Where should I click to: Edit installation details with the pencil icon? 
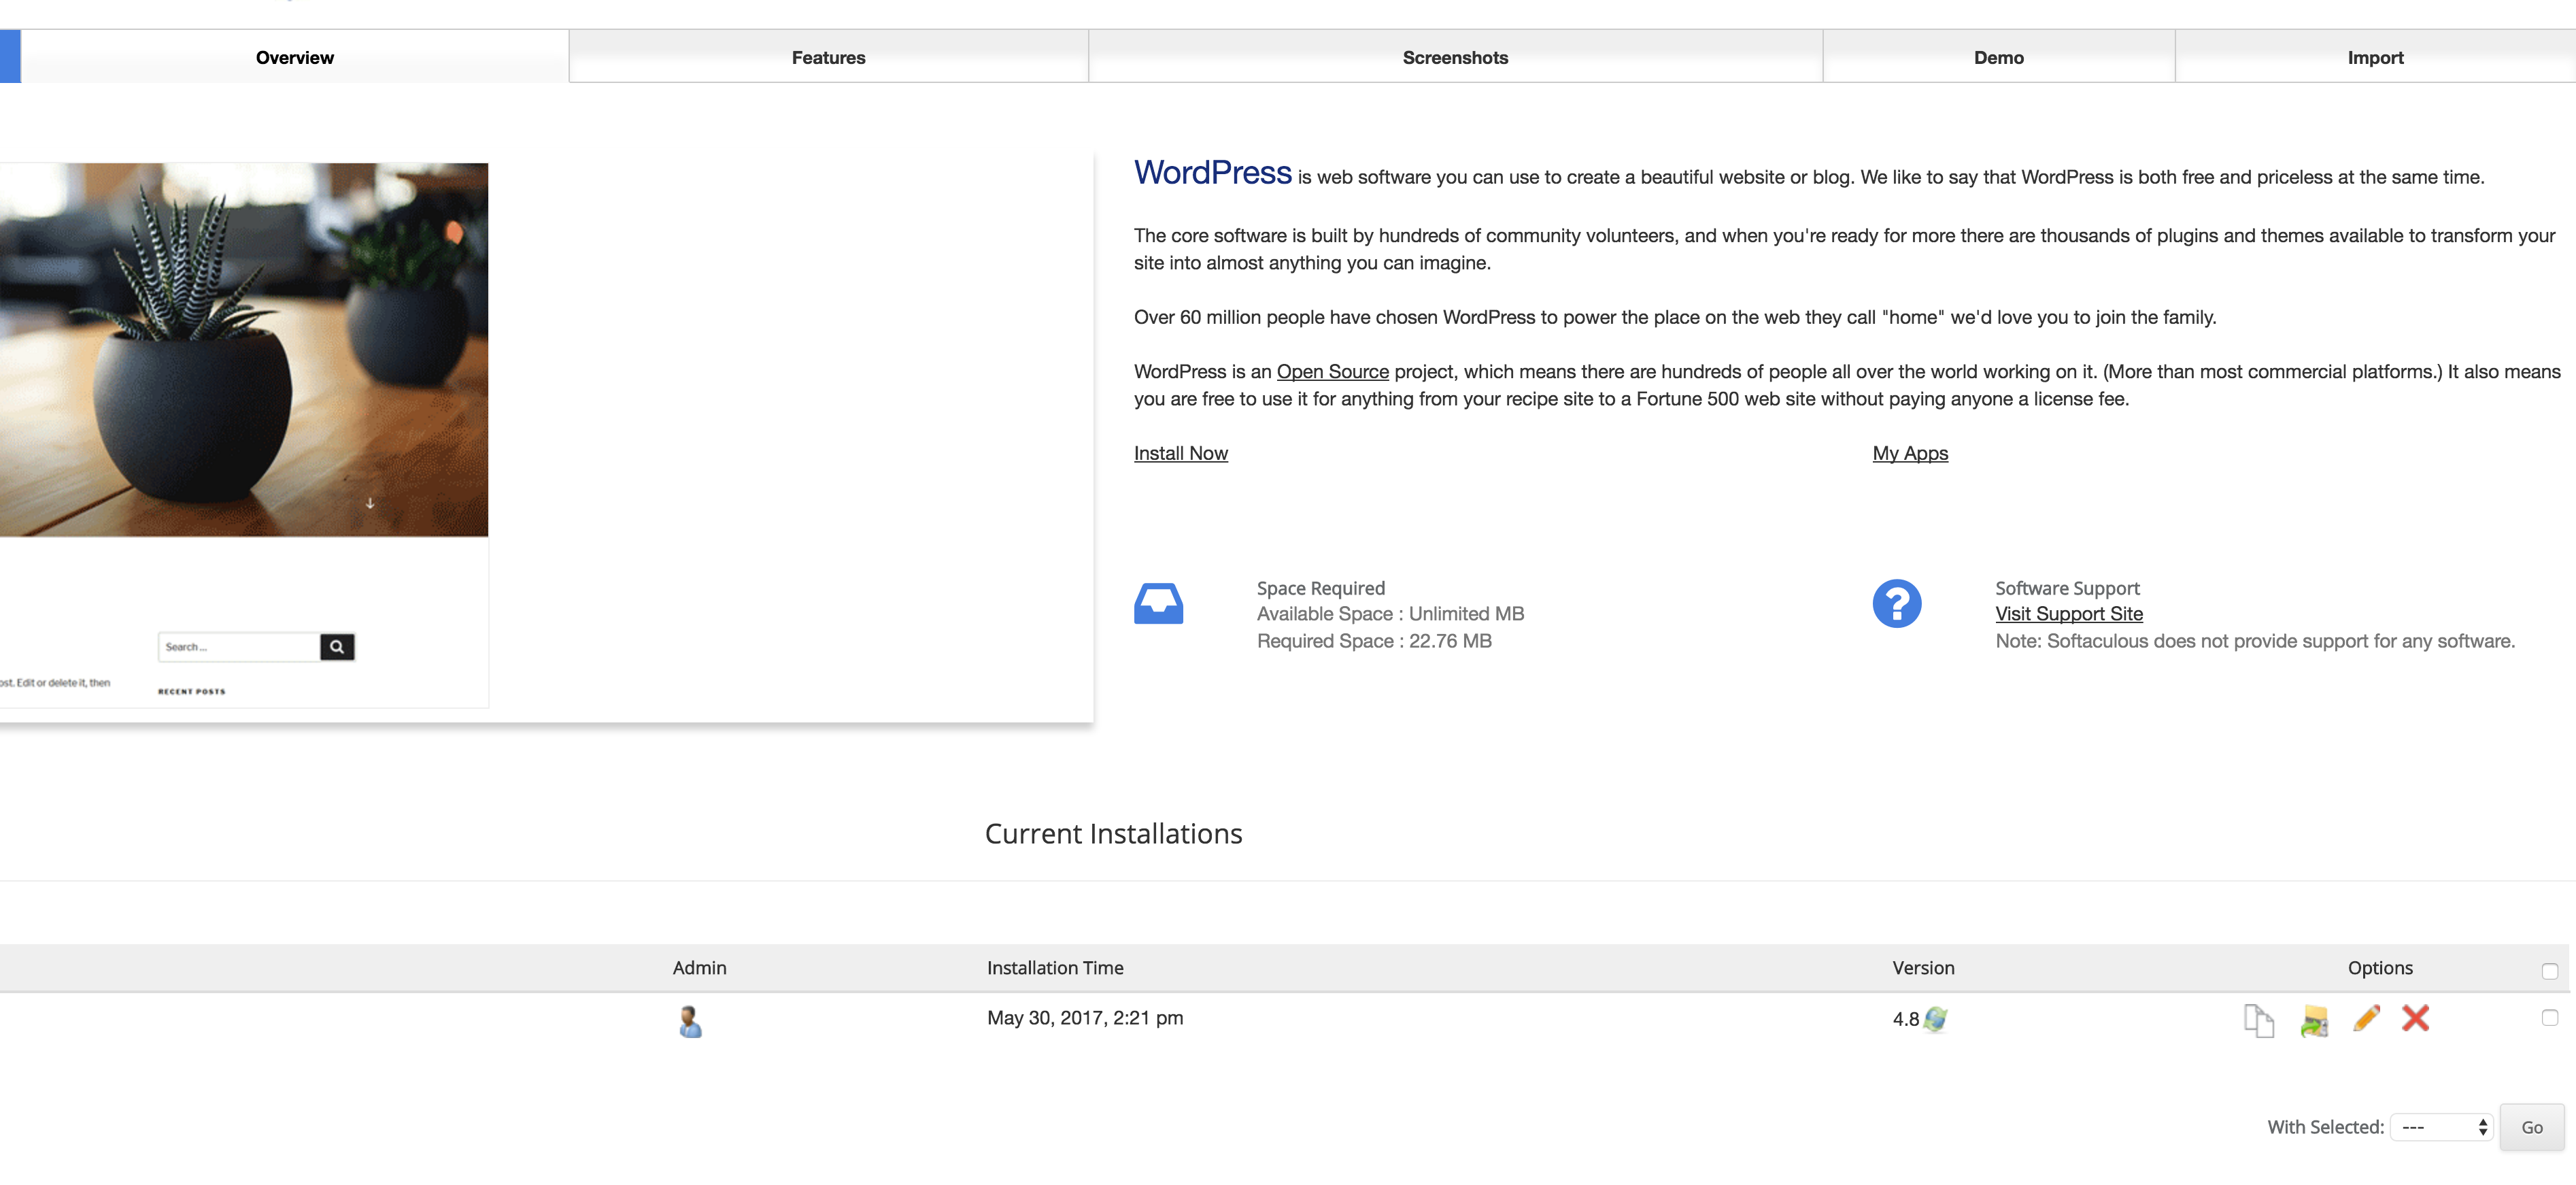click(2366, 1018)
